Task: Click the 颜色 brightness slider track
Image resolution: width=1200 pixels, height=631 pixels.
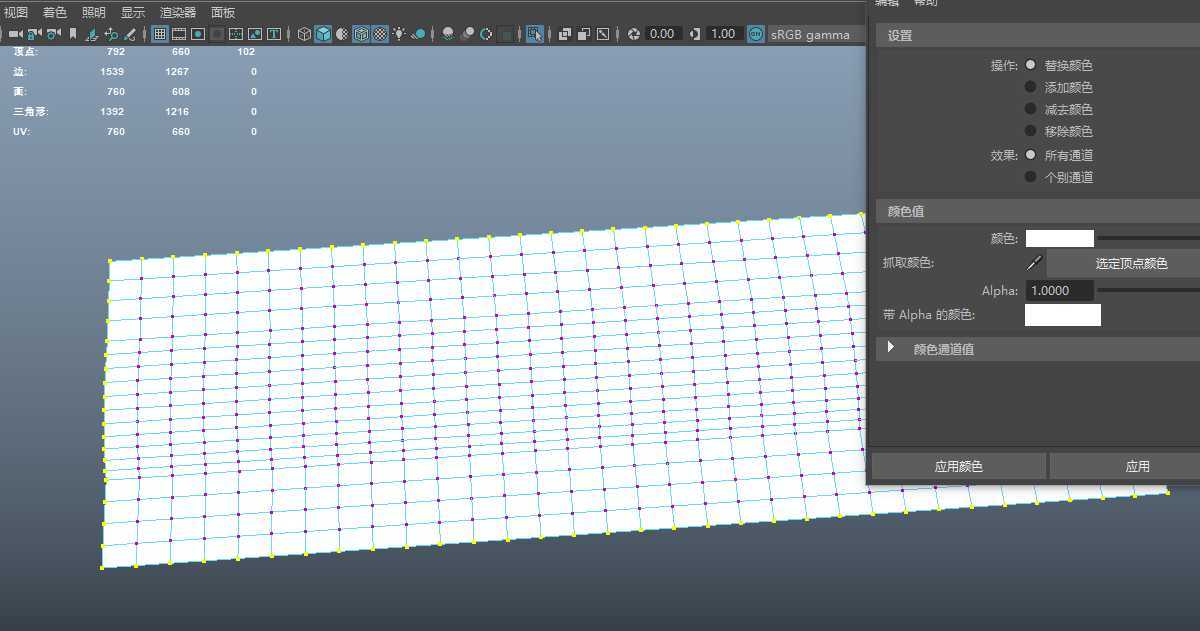Action: pyautogui.click(x=1149, y=238)
